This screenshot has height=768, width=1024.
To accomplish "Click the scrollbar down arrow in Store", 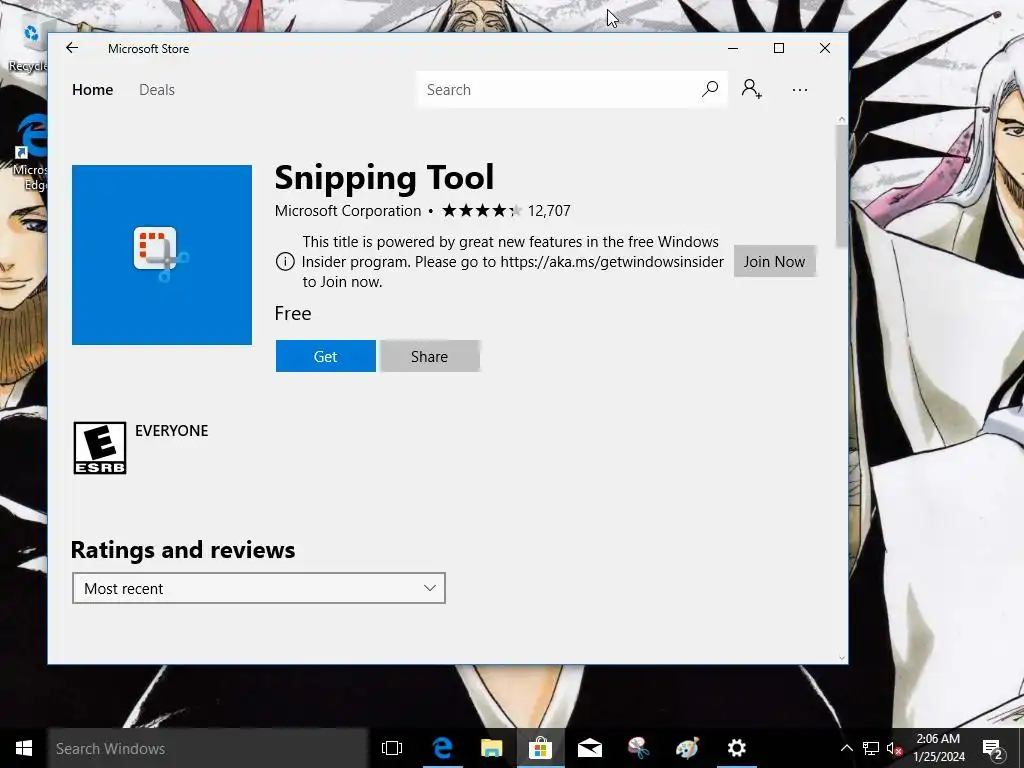I will 841,658.
